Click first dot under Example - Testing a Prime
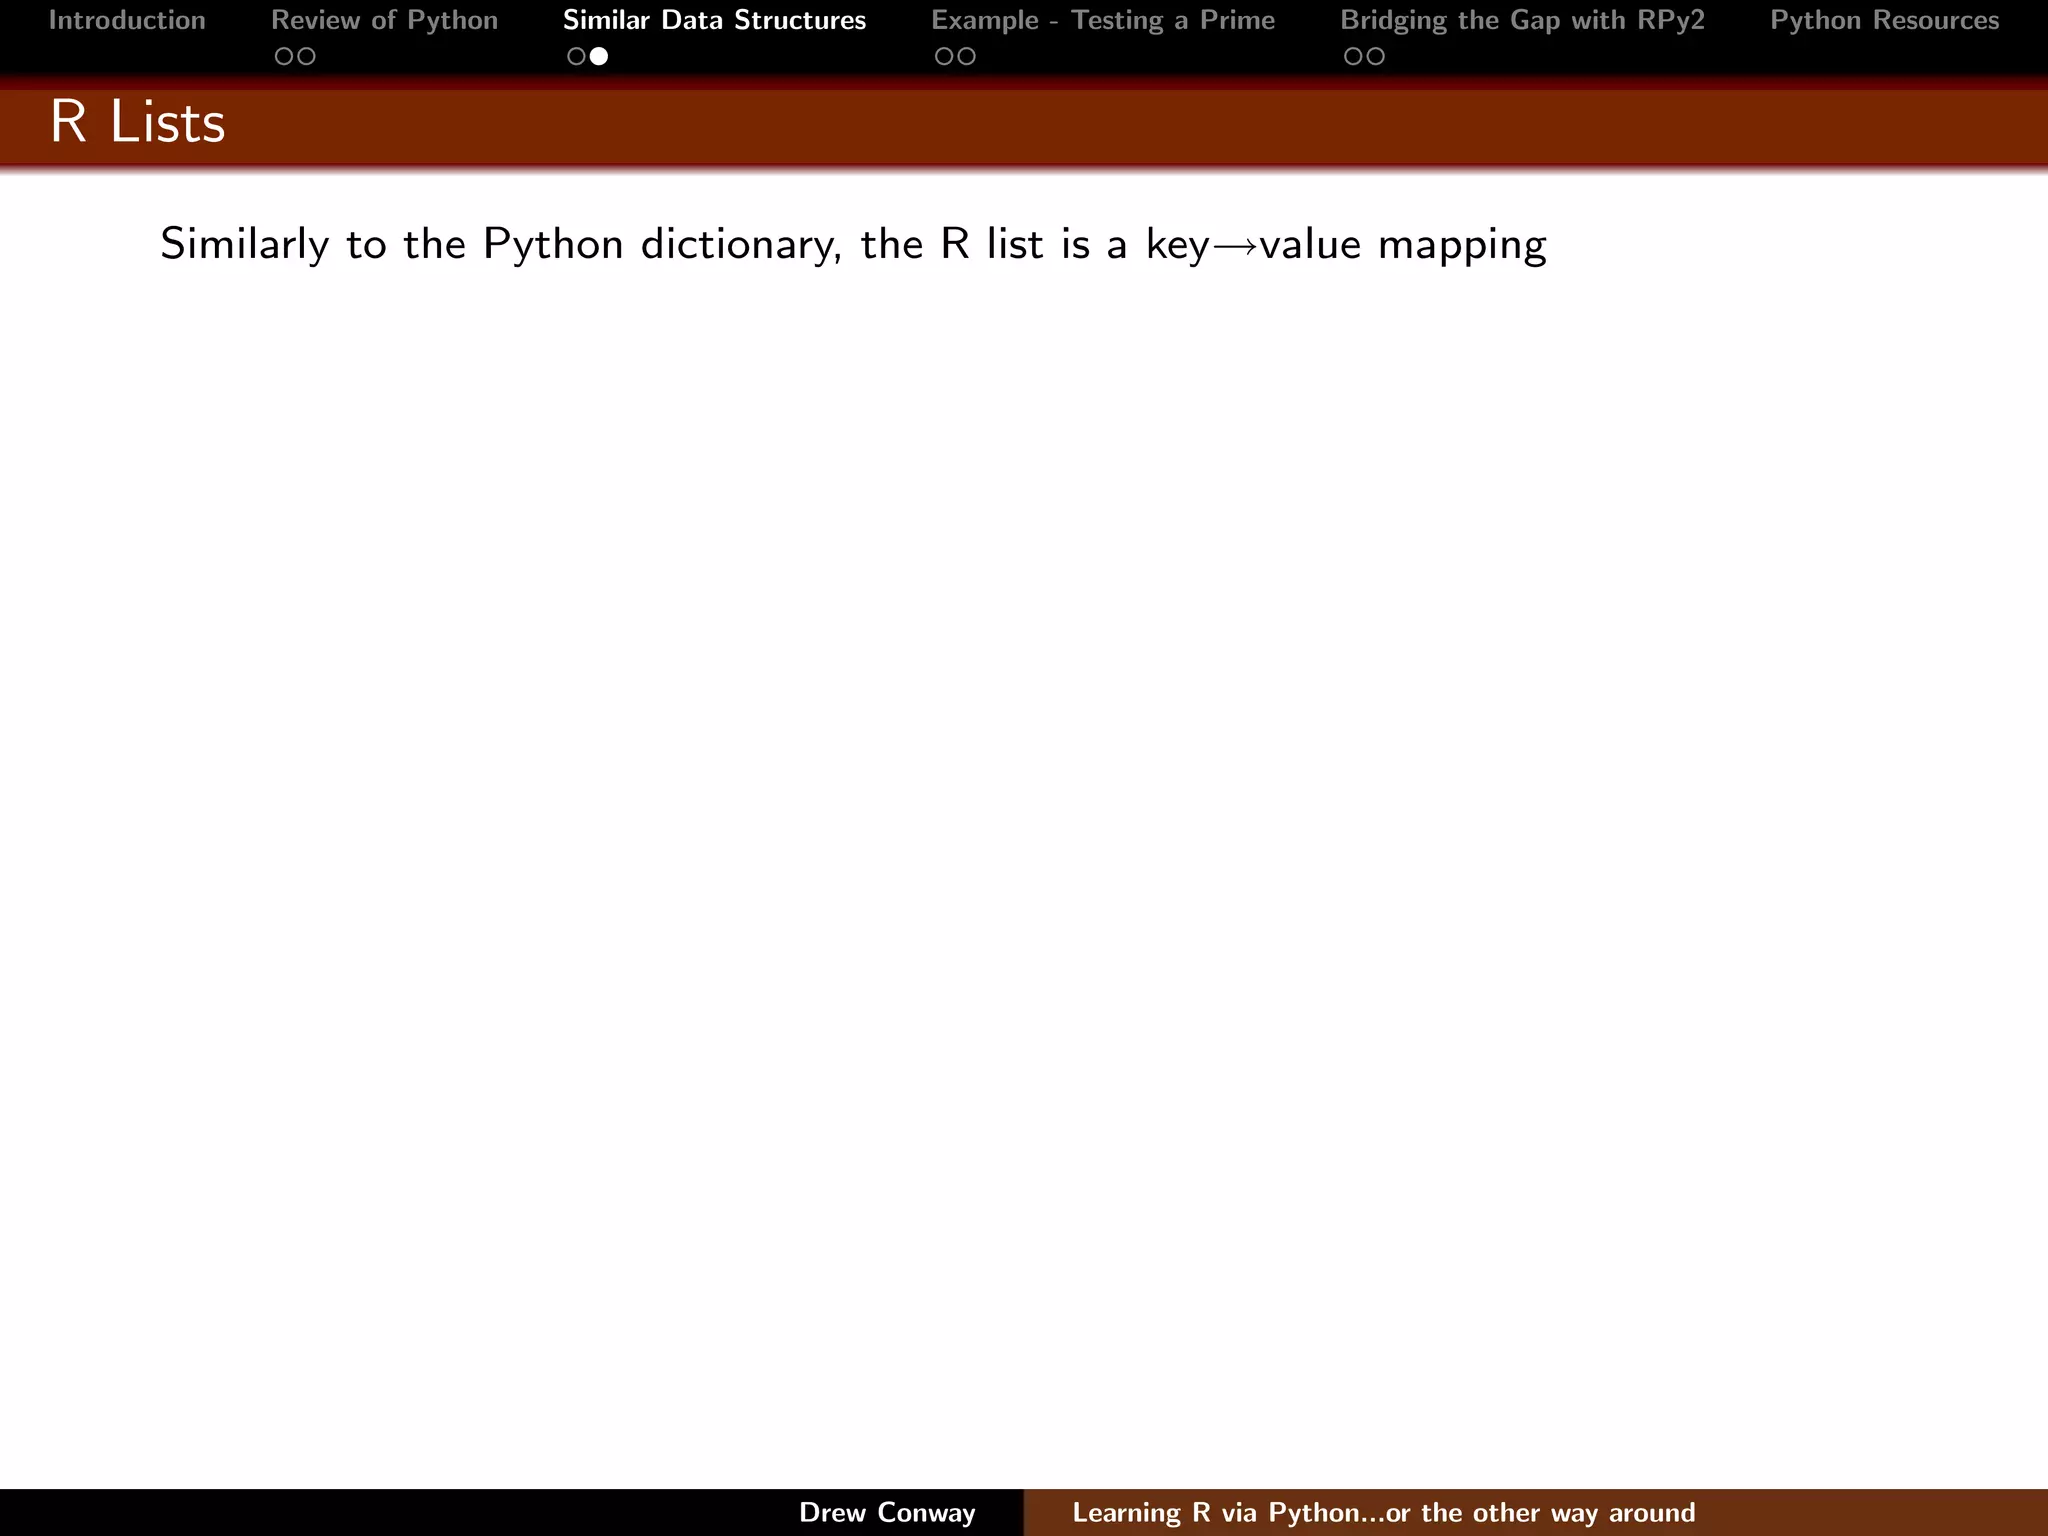The width and height of the screenshot is (2048, 1536). tap(944, 57)
